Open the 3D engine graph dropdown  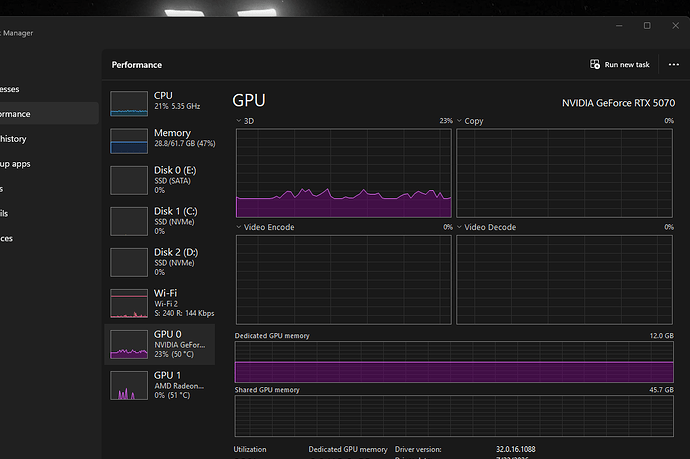239,121
